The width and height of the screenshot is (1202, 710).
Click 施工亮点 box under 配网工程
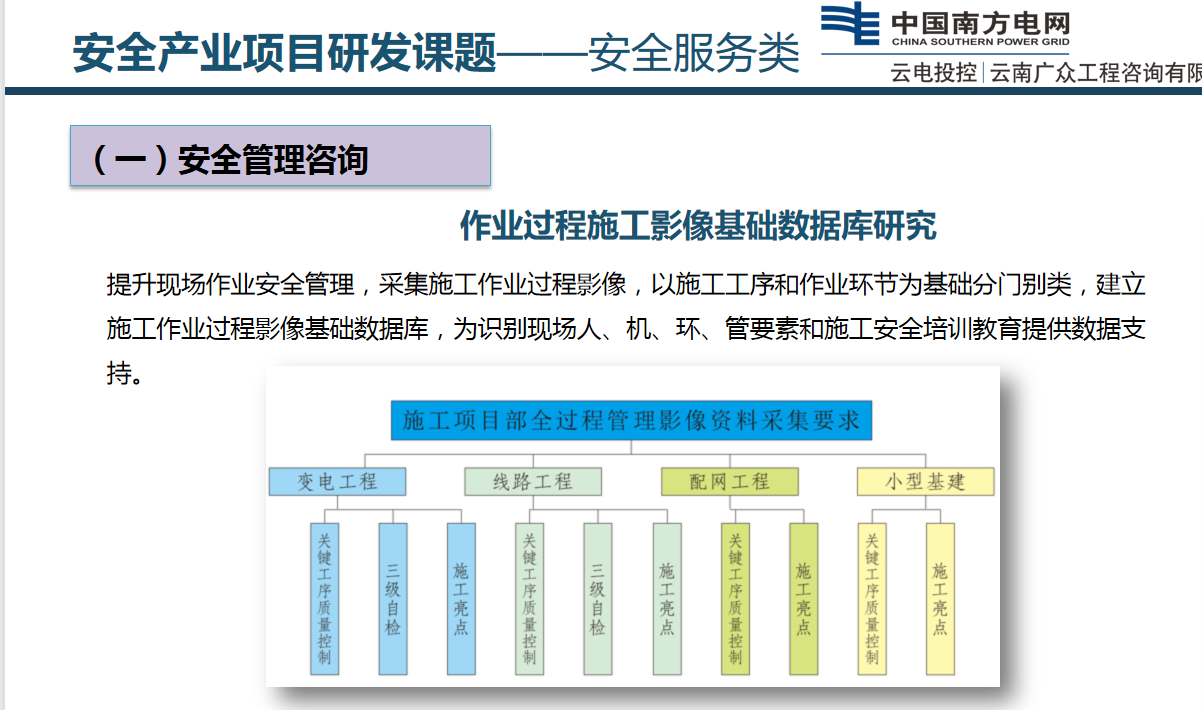(804, 598)
